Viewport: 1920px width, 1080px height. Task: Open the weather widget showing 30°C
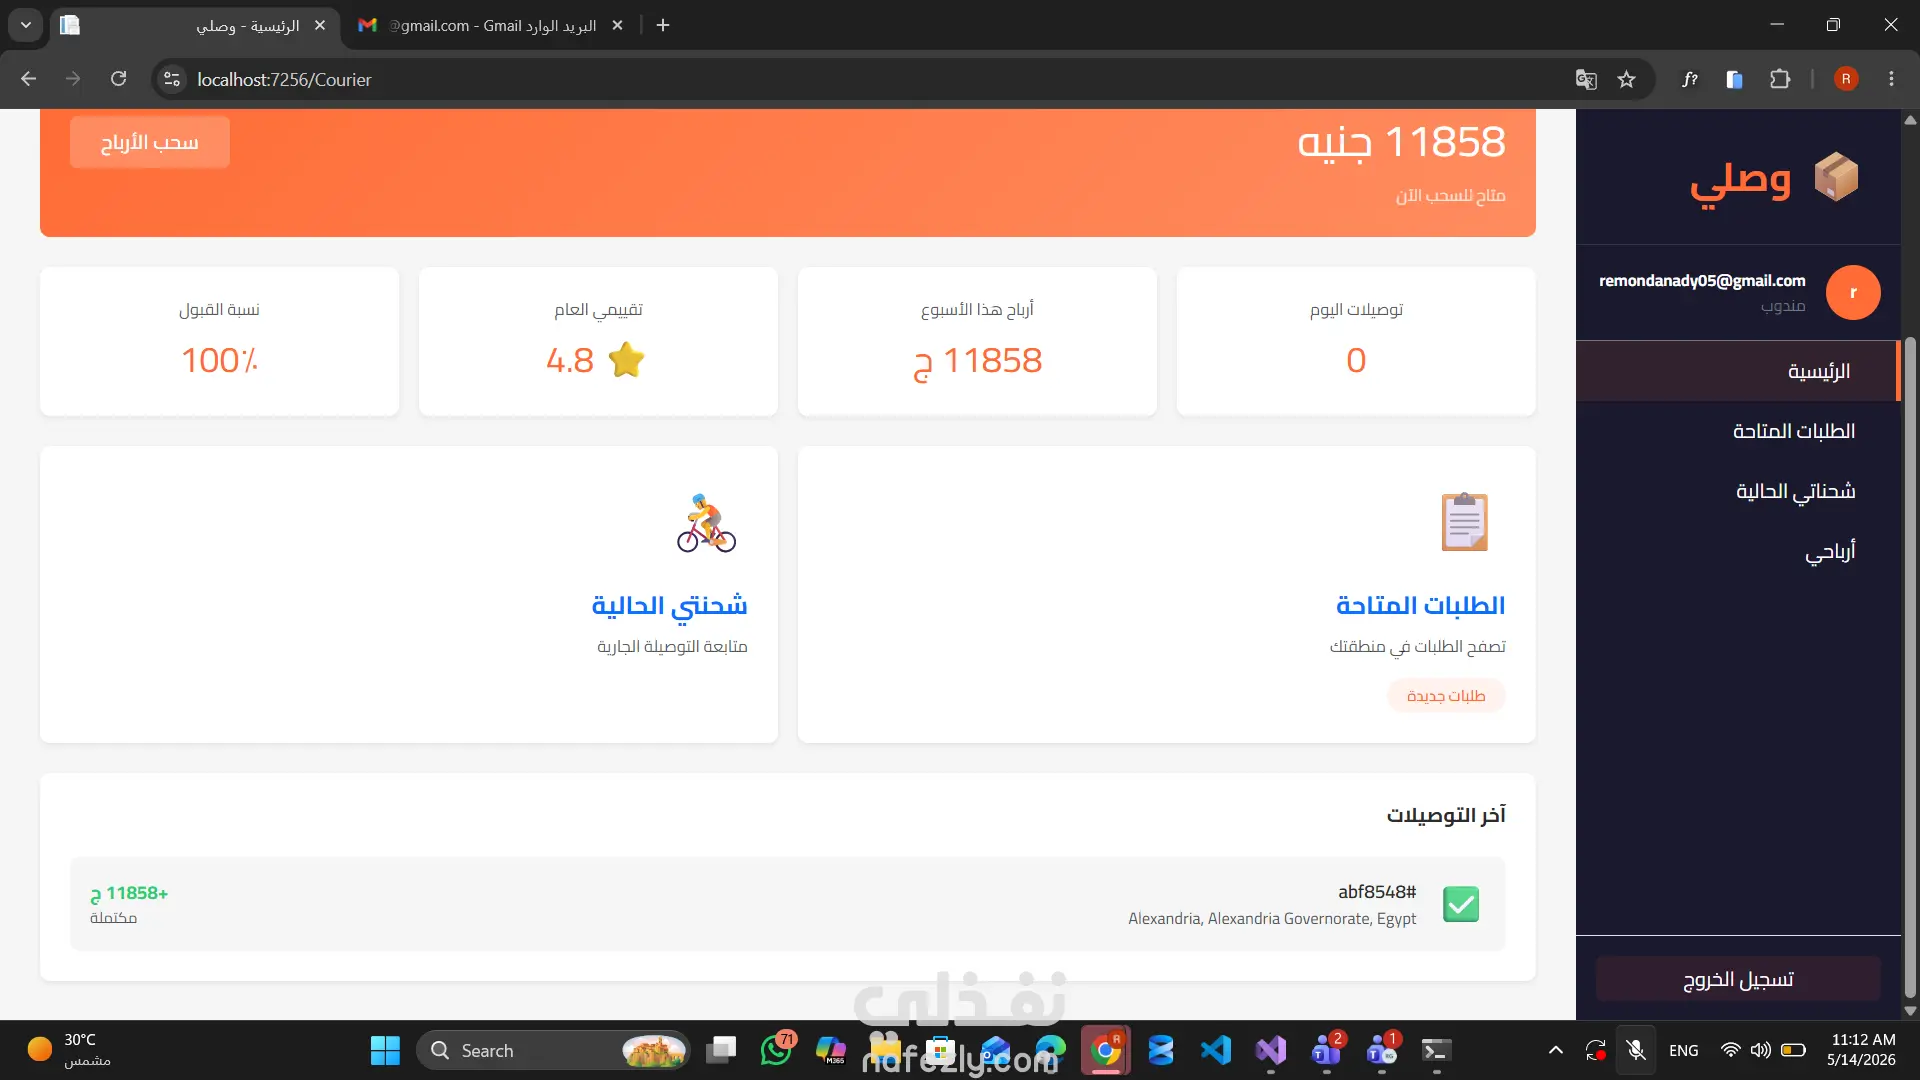pos(70,1050)
